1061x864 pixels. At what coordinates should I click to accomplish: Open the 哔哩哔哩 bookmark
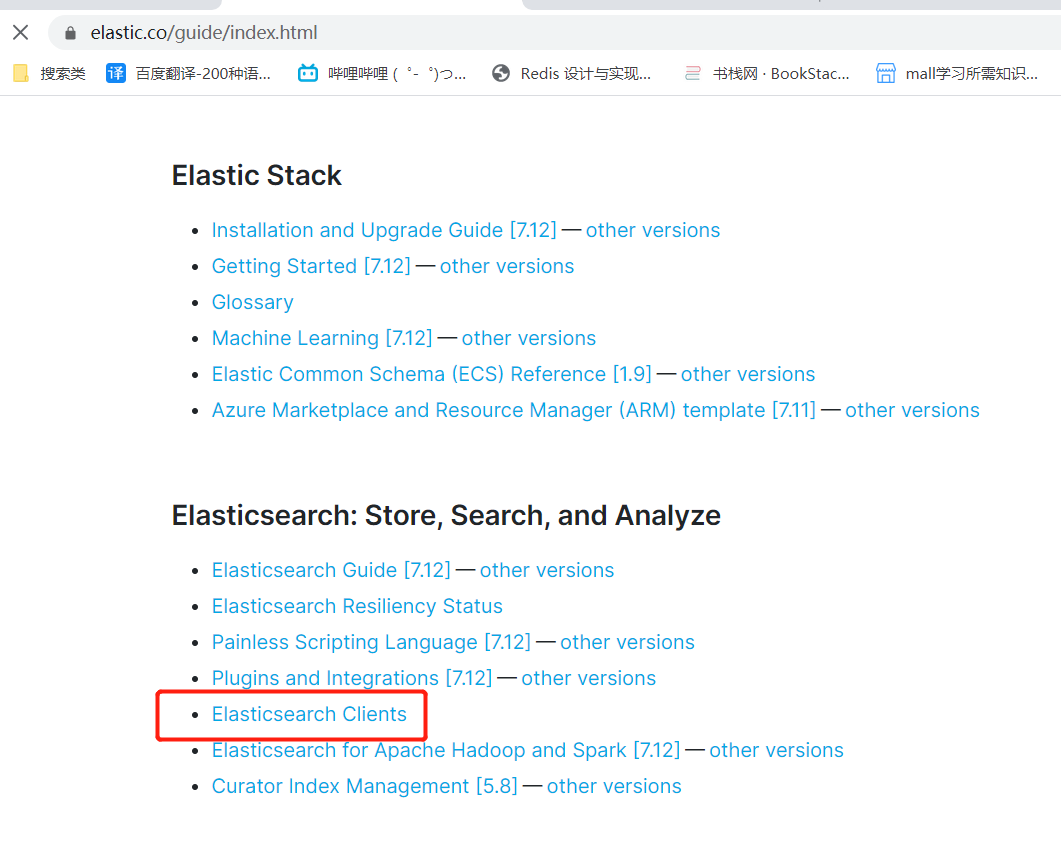(382, 73)
